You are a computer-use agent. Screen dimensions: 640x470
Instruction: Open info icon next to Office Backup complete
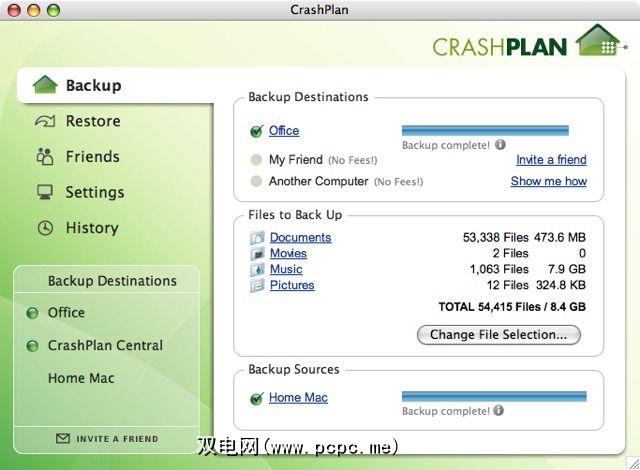tap(500, 145)
